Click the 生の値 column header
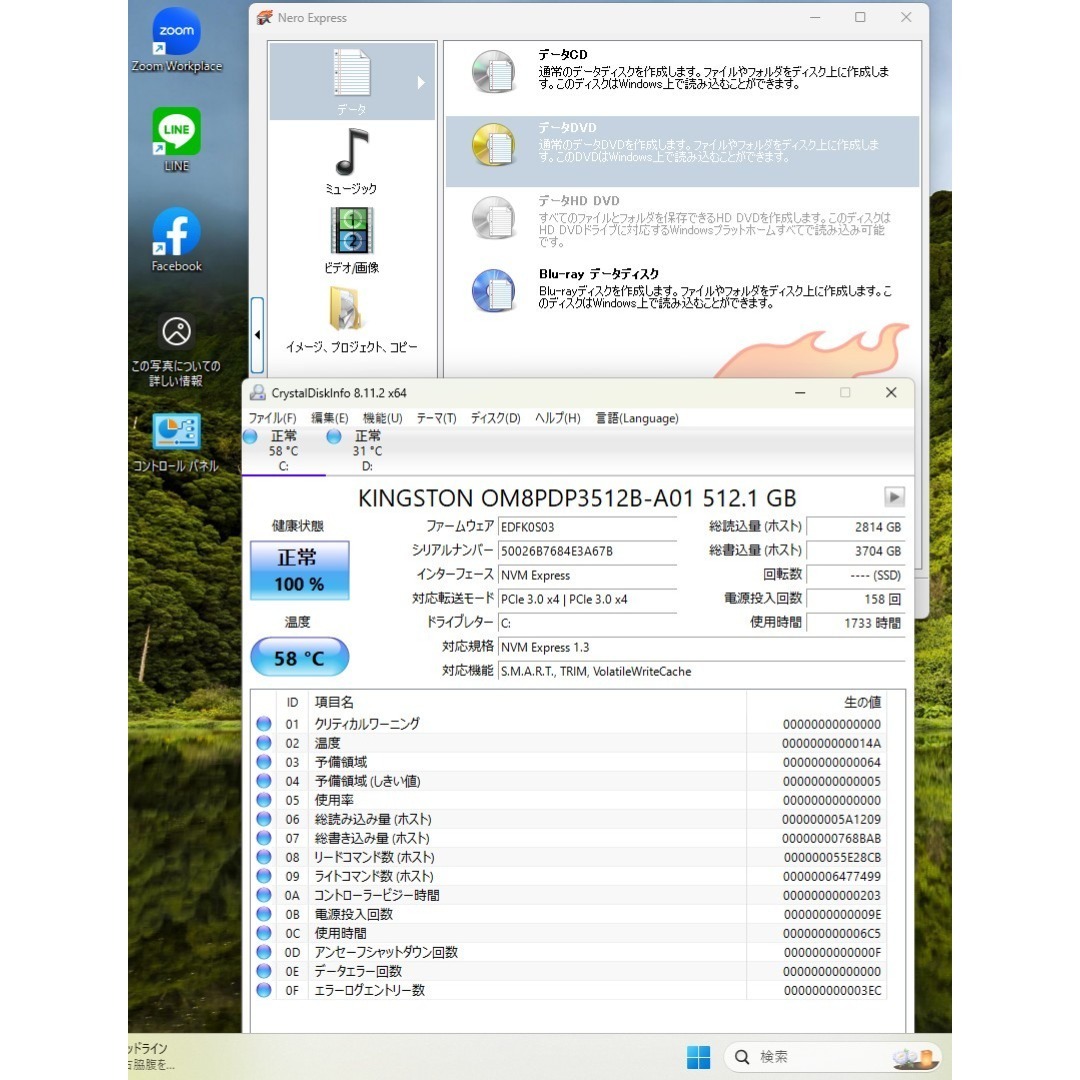The image size is (1080, 1080). [816, 702]
